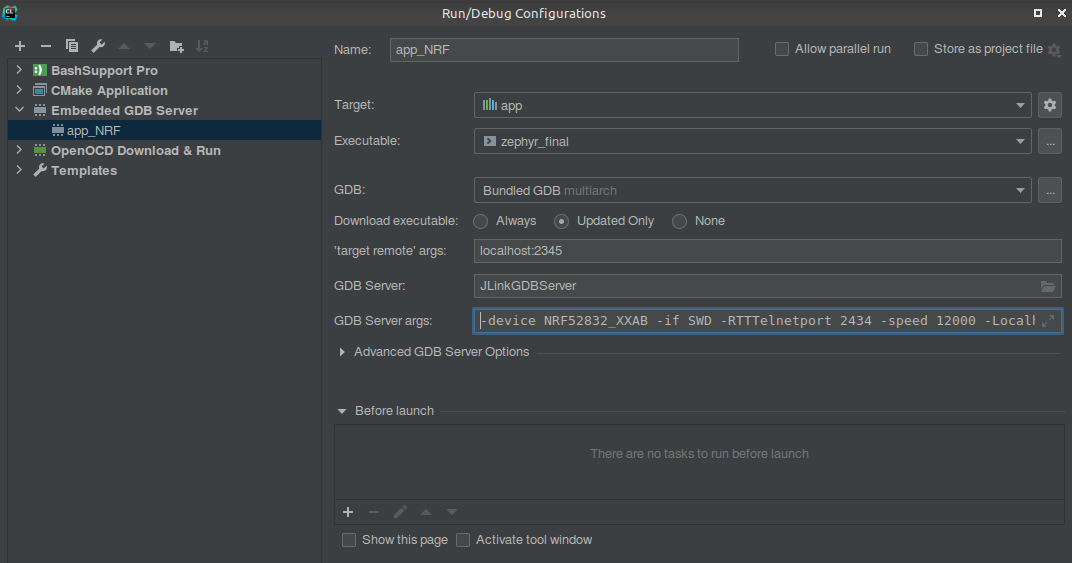This screenshot has height=563, width=1072.
Task: Maximize the Run/Debug Configurations dialog
Action: [1038, 13]
